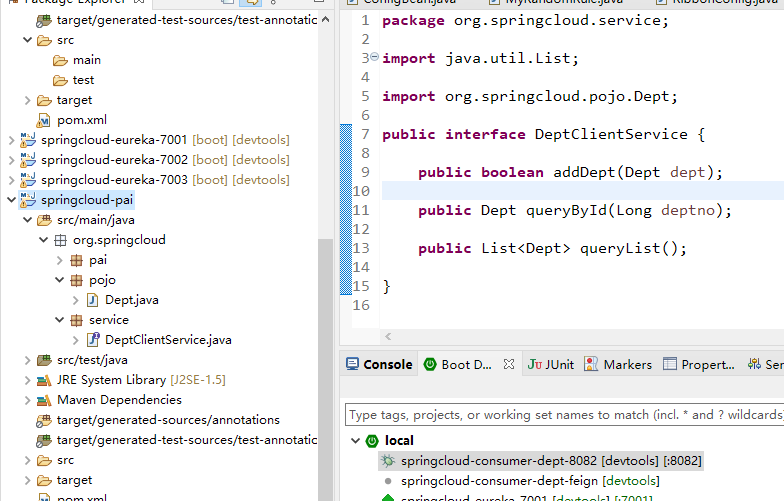
Task: Open DeptClientService.java from the tree
Action: 168,340
